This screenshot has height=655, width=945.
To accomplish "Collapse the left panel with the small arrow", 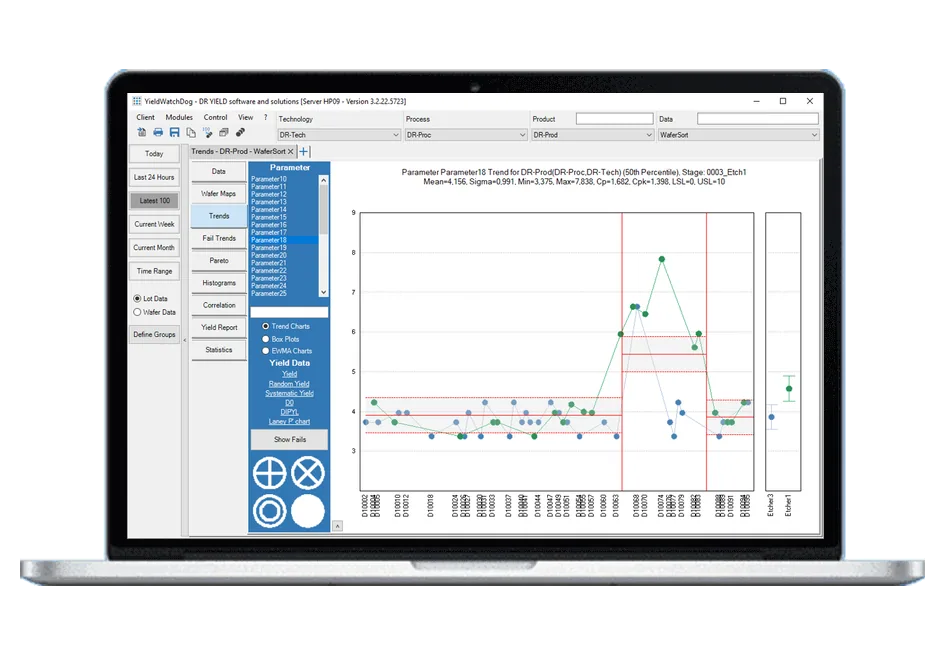I will coord(184,340).
